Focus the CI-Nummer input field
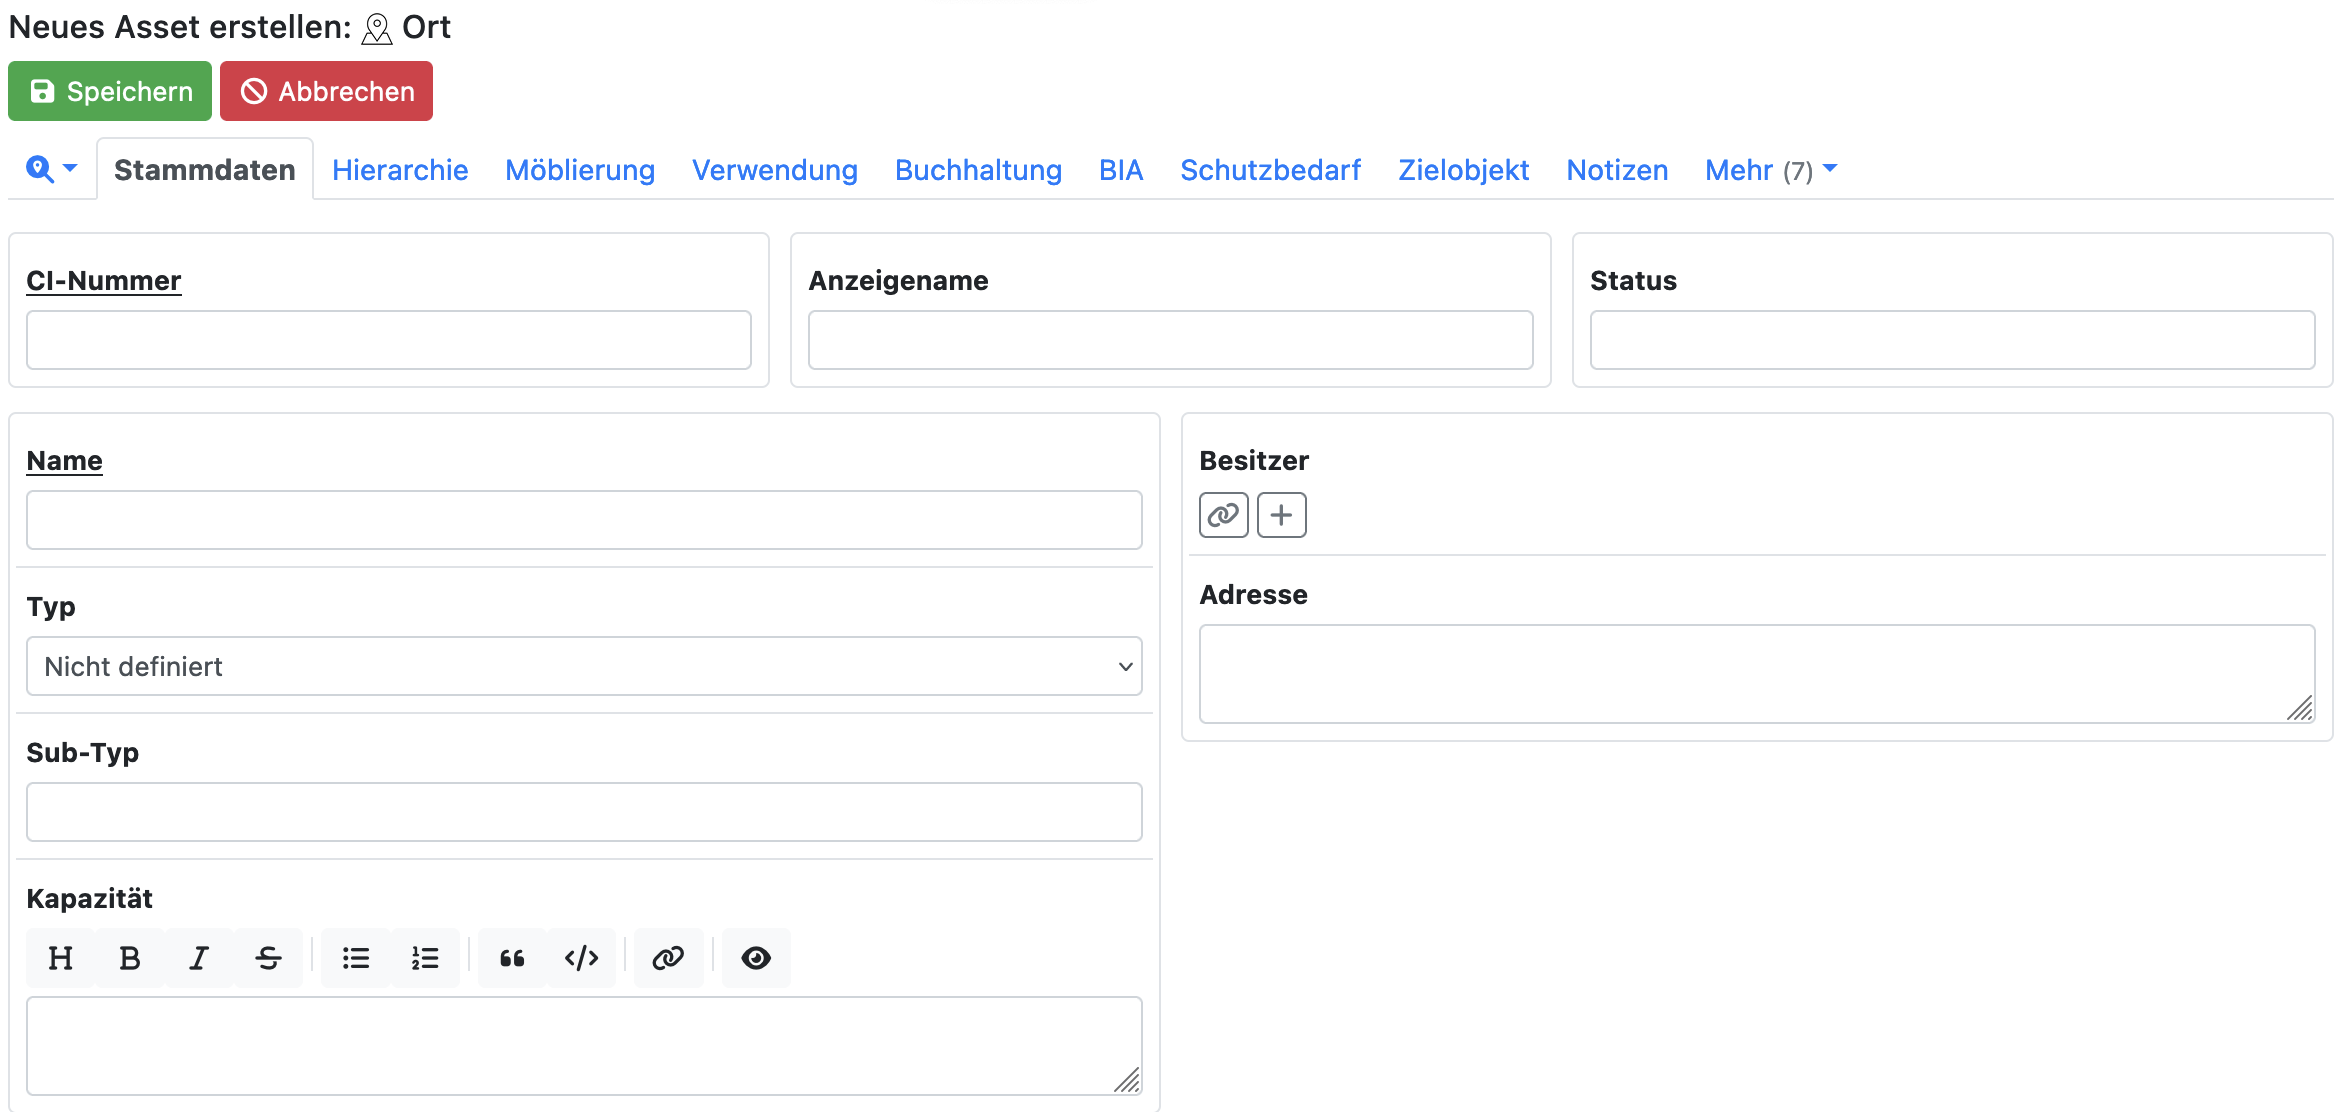Screen dimensions: 2348x1112 pos(389,340)
